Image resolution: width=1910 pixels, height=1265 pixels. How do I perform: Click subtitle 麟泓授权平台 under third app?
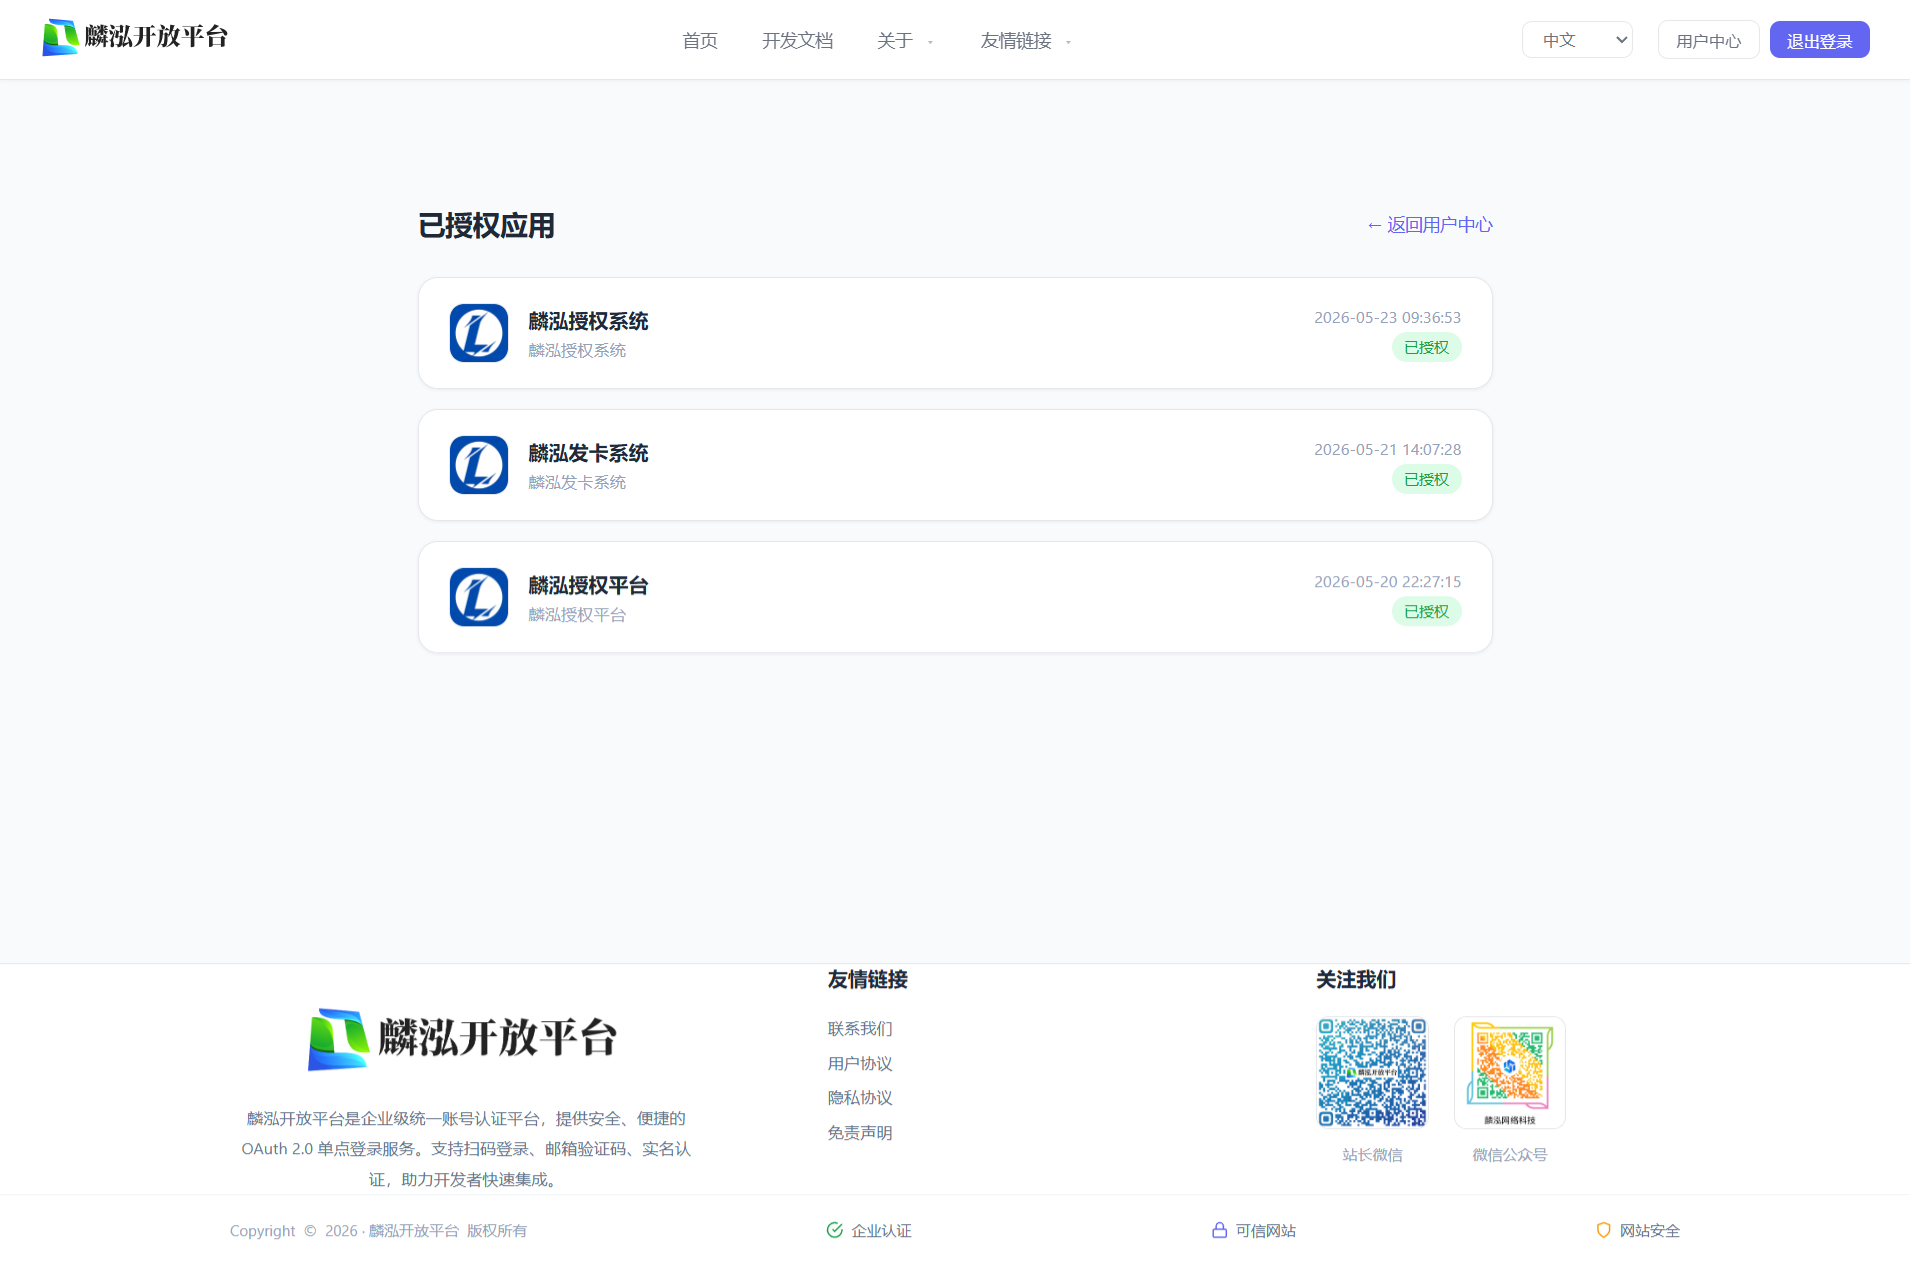(x=577, y=615)
